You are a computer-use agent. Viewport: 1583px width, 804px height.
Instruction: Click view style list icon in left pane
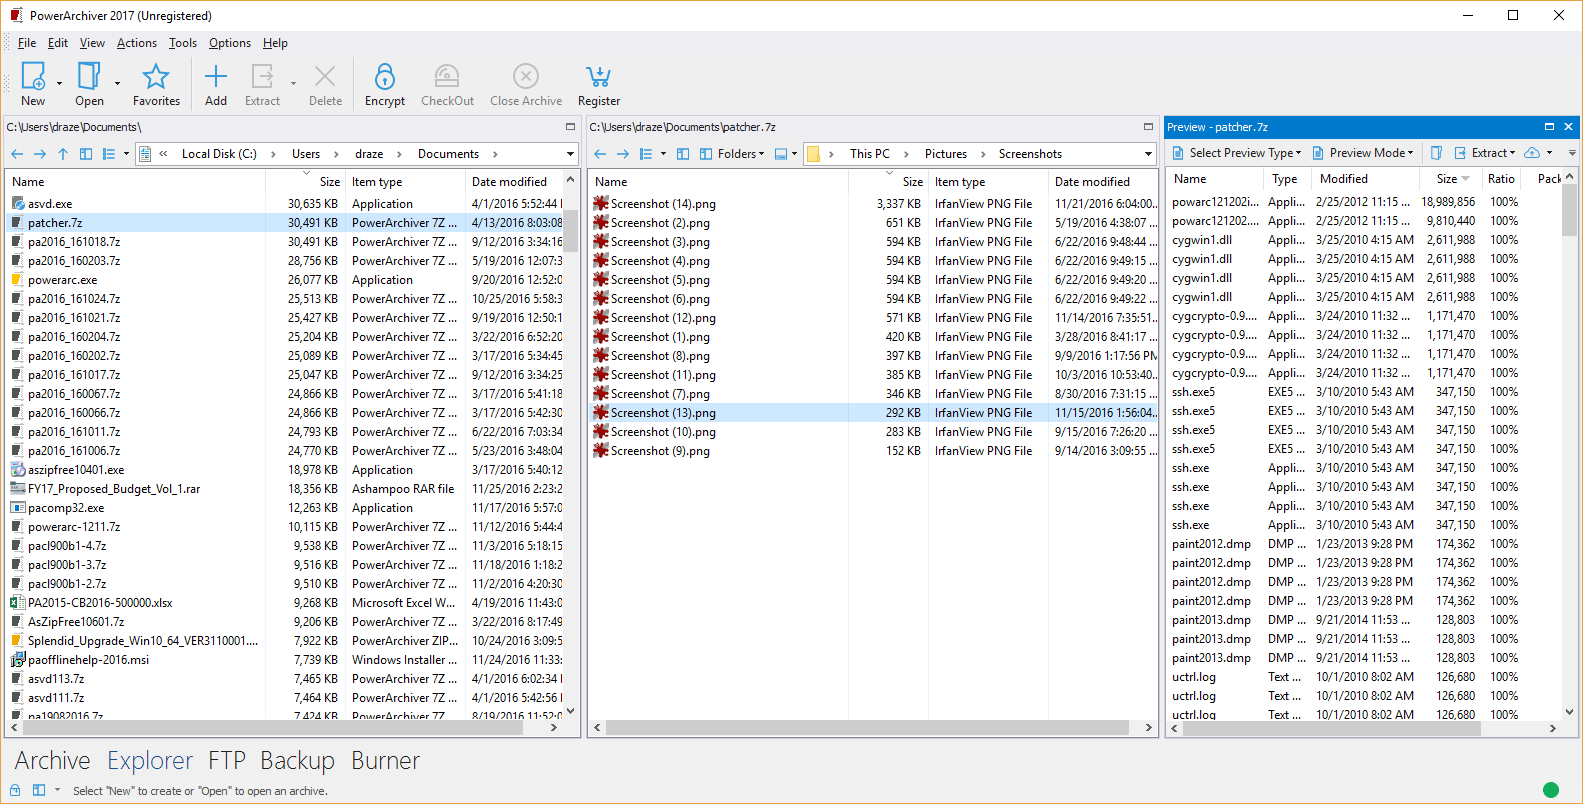pos(109,154)
